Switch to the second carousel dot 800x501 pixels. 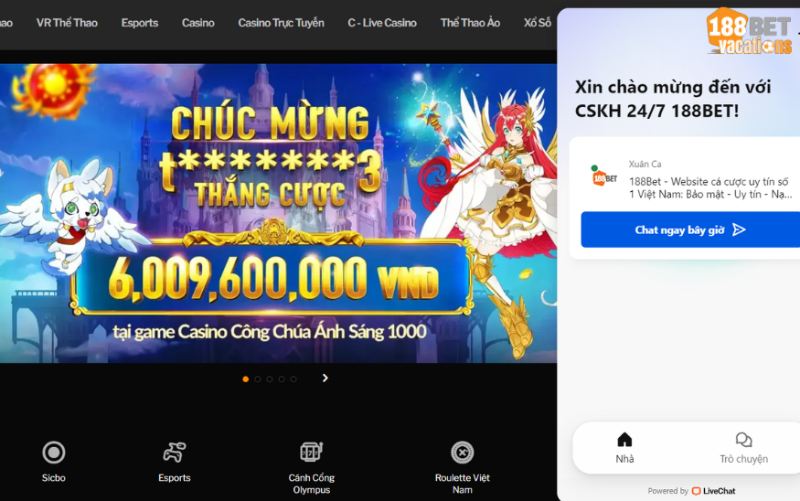pos(258,379)
